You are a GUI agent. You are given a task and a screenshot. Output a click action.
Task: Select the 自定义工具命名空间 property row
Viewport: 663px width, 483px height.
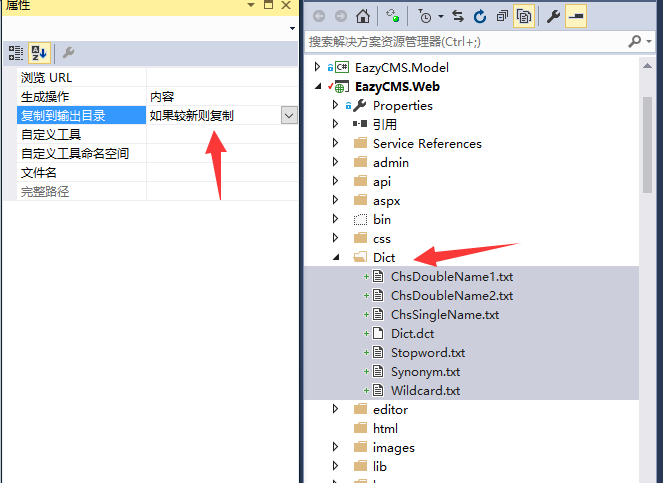pos(157,154)
